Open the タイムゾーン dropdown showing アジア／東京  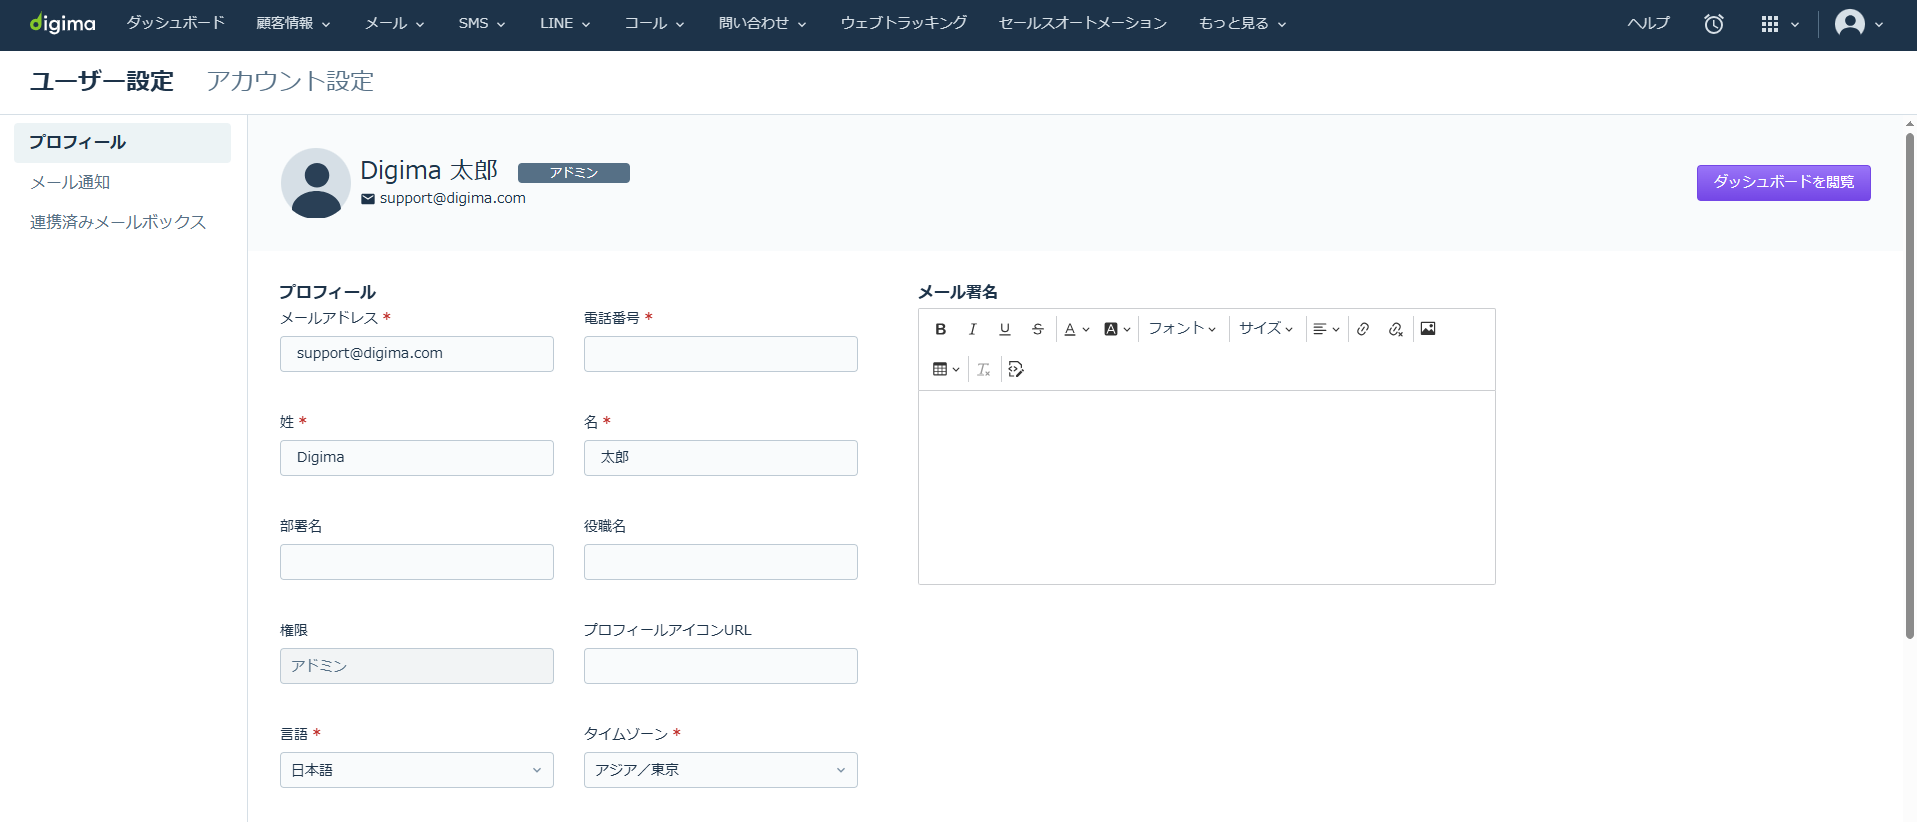(x=721, y=770)
